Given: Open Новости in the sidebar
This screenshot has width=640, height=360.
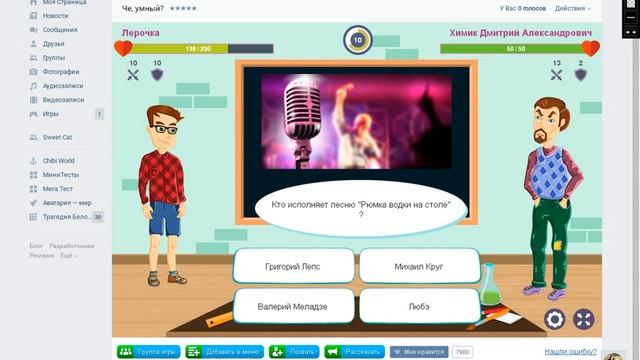Looking at the screenshot, I should tap(56, 16).
